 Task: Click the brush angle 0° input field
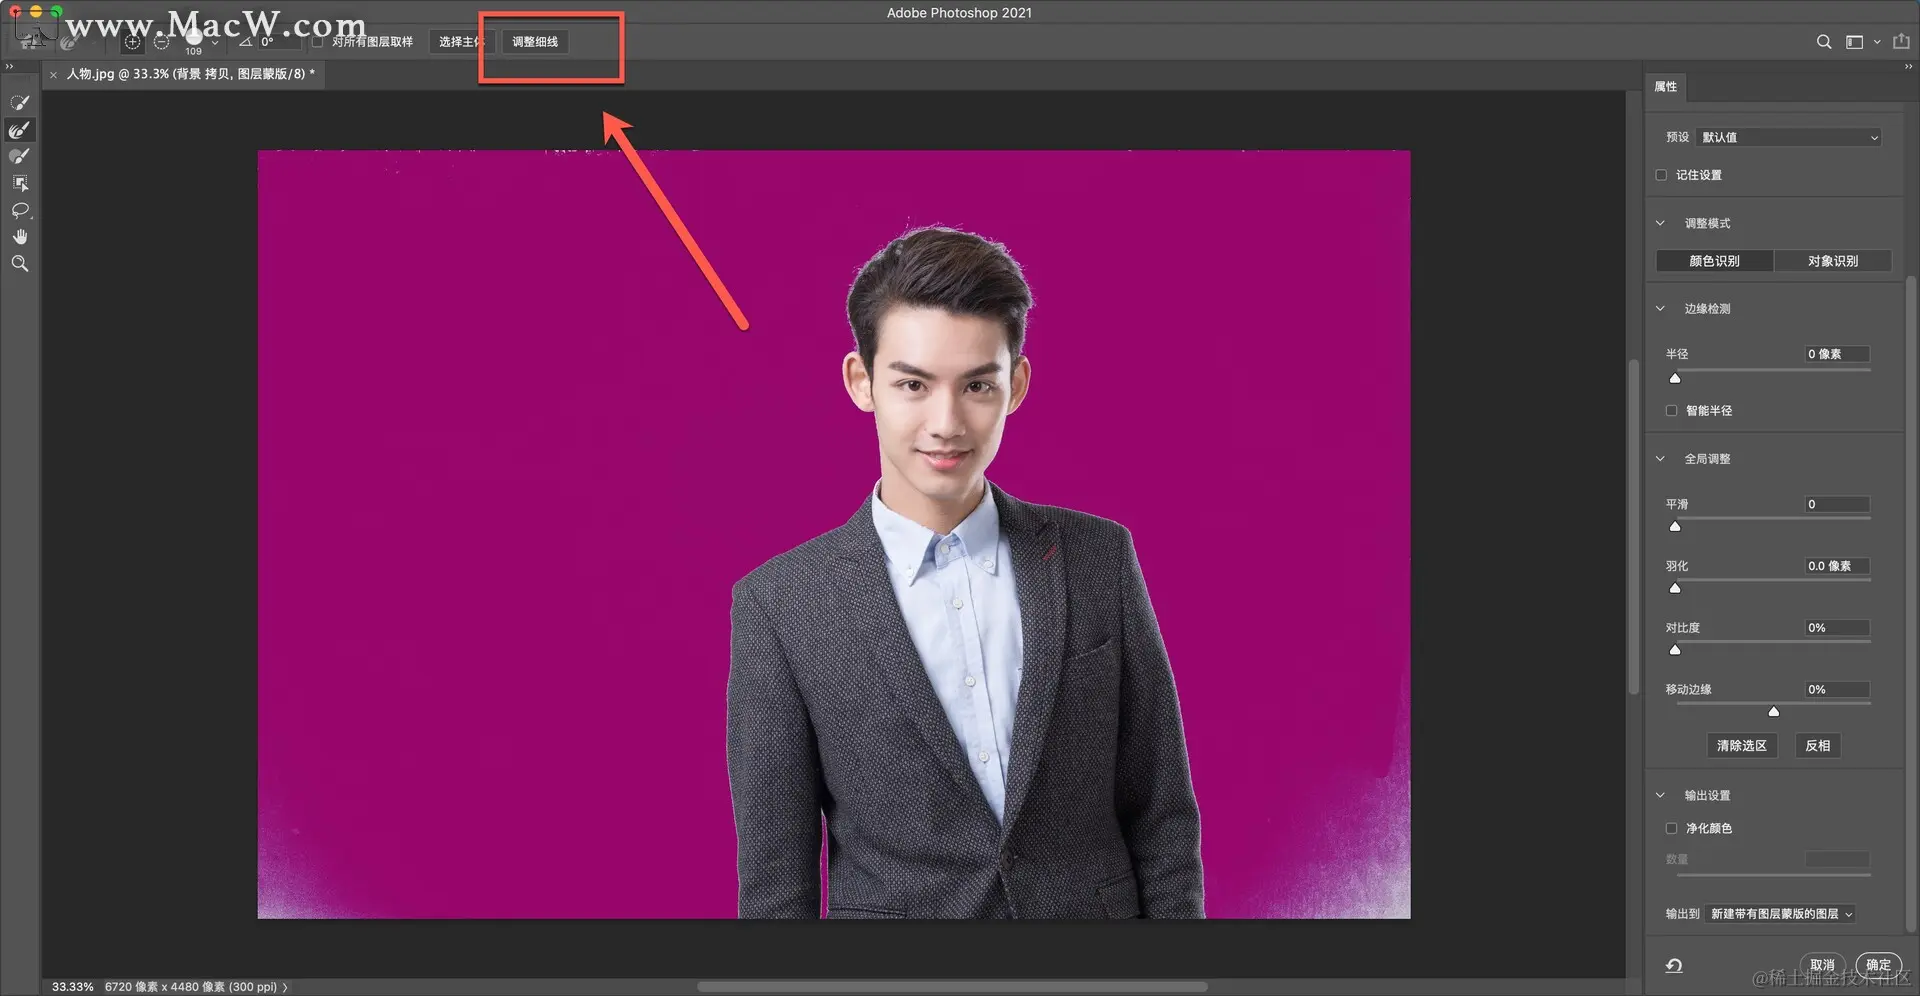pyautogui.click(x=279, y=42)
